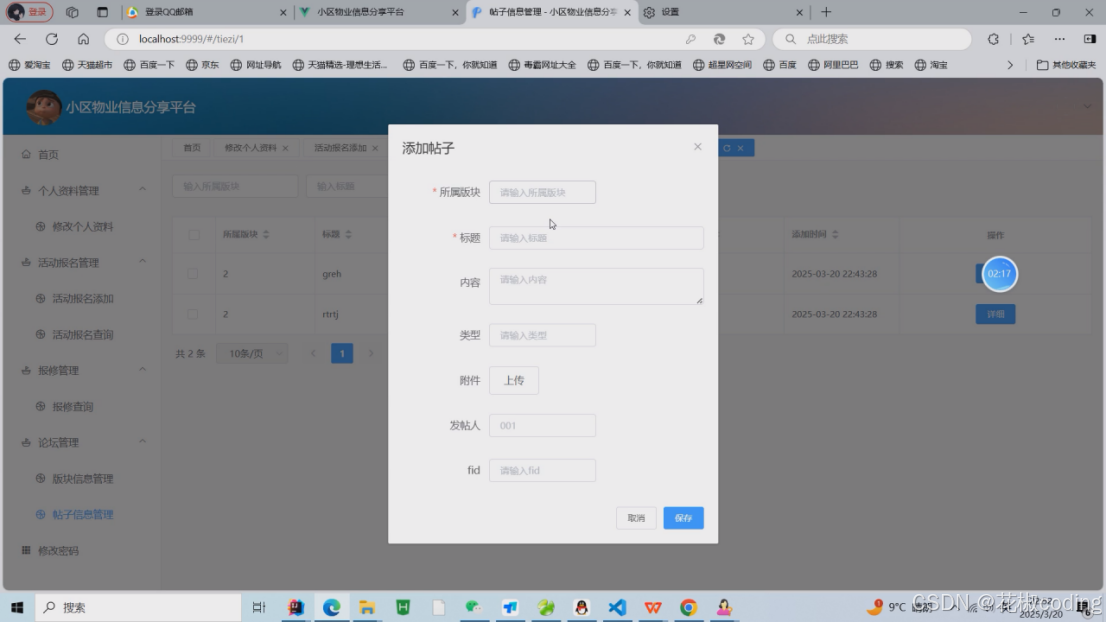1106x623 pixels.
Task: Open File Explorer from taskbar
Action: 367,607
